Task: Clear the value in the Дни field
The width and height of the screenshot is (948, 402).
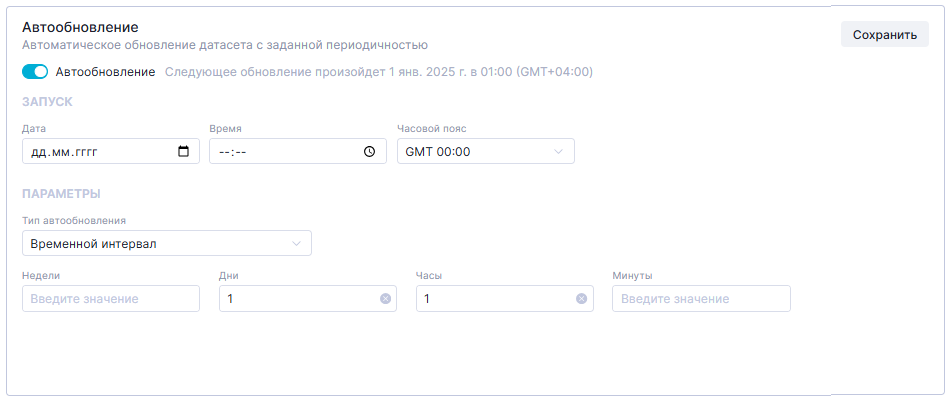Action: 385,299
